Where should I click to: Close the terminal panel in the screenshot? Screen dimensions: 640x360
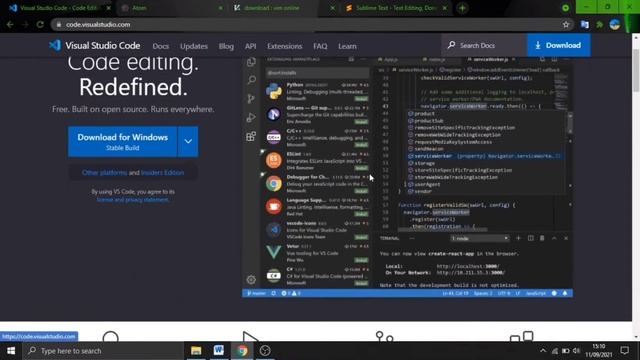[x=566, y=238]
